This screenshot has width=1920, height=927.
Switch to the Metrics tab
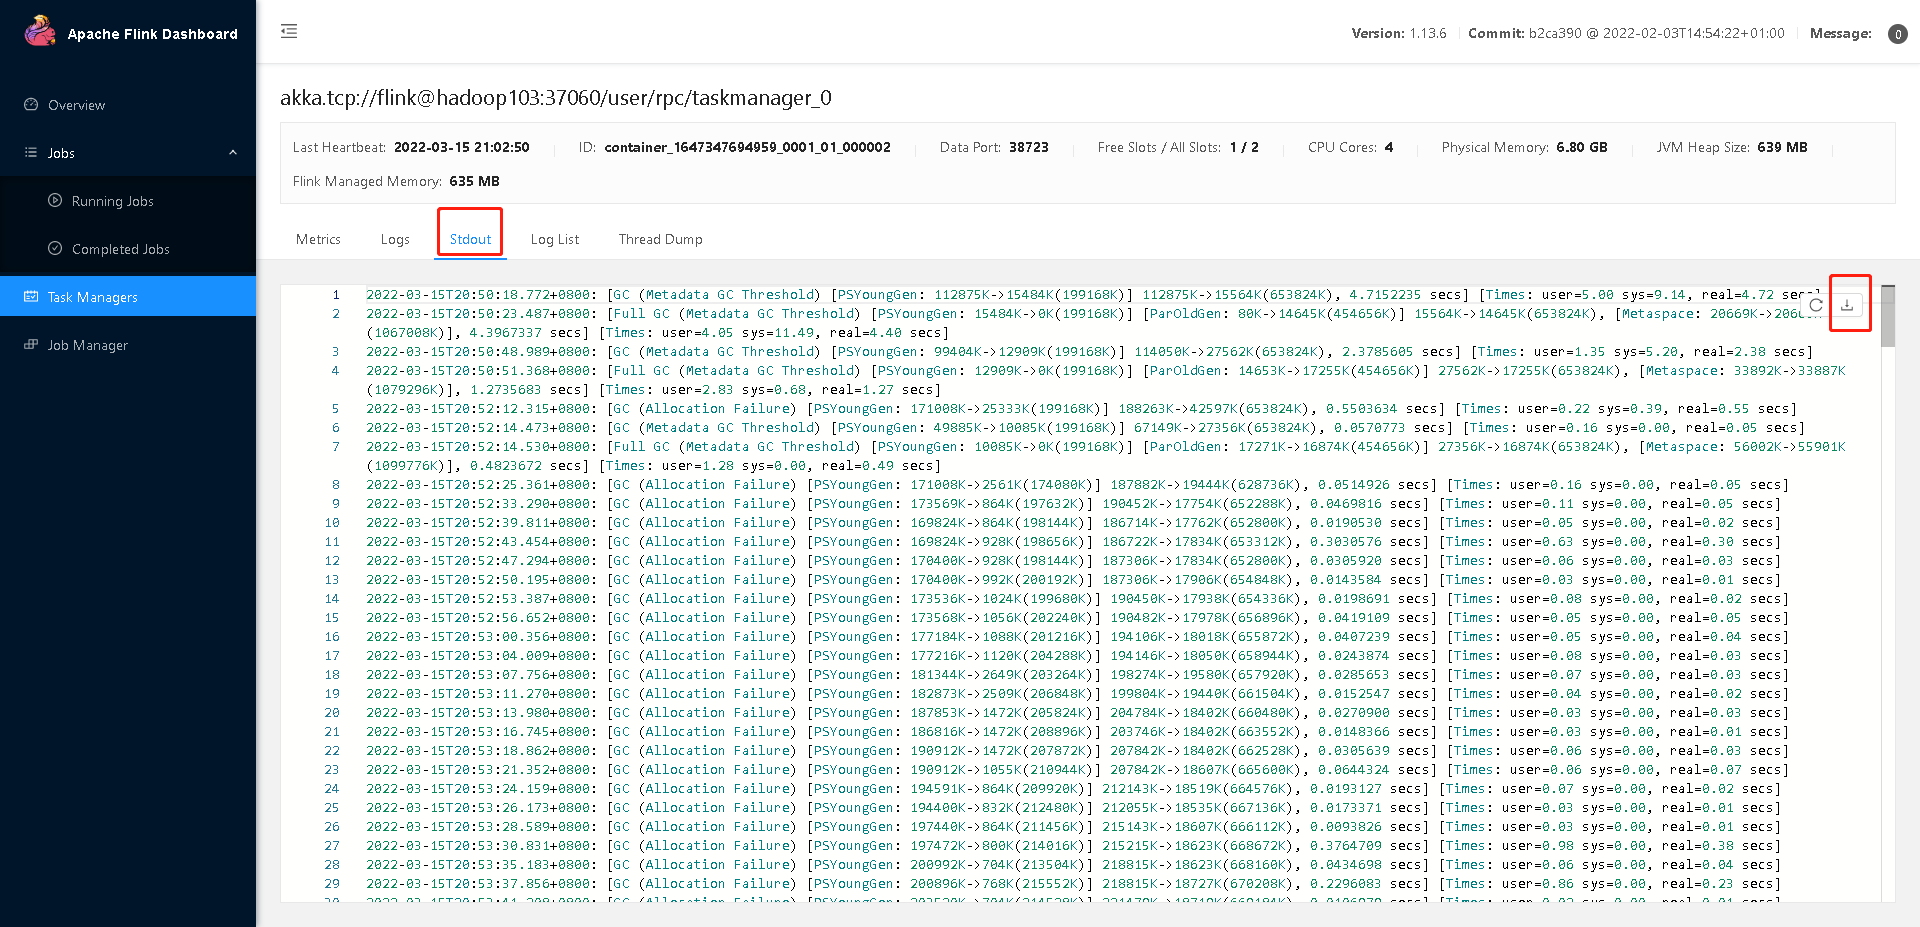[318, 240]
